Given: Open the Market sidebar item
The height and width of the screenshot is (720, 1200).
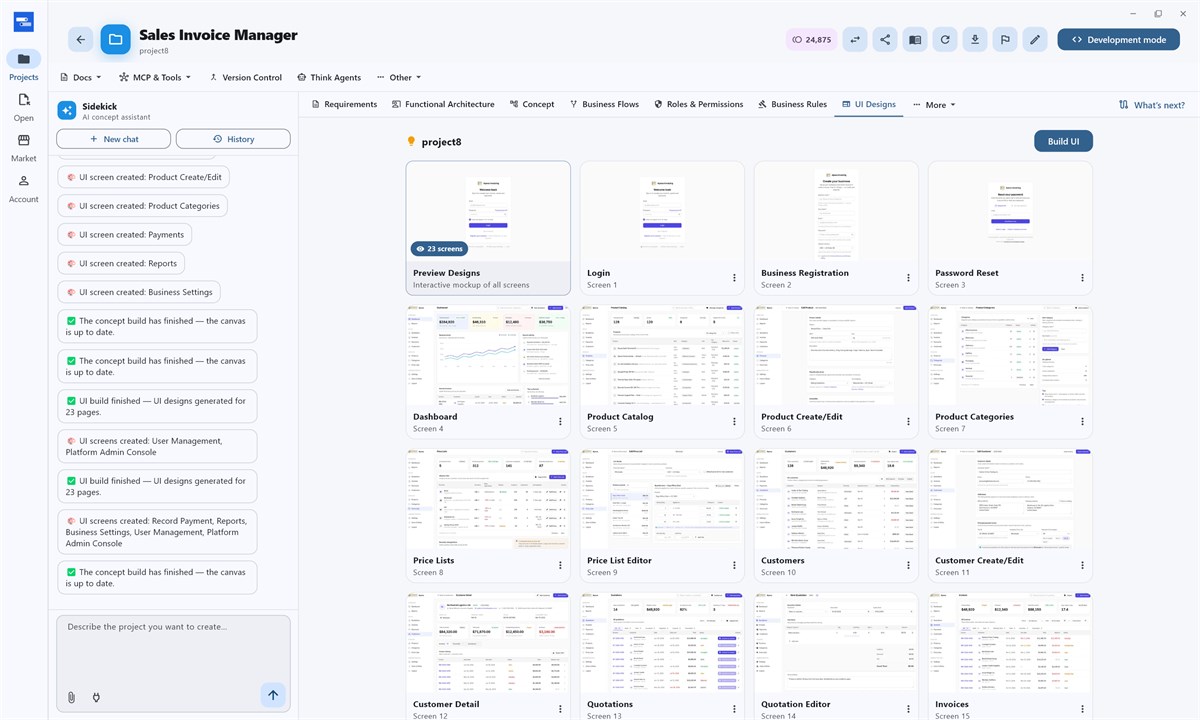Looking at the screenshot, I should [24, 148].
